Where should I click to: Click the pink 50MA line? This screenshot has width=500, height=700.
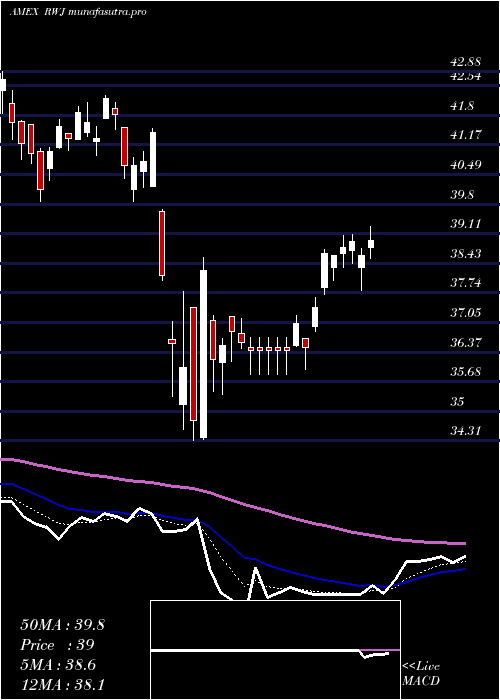[x=232, y=500]
